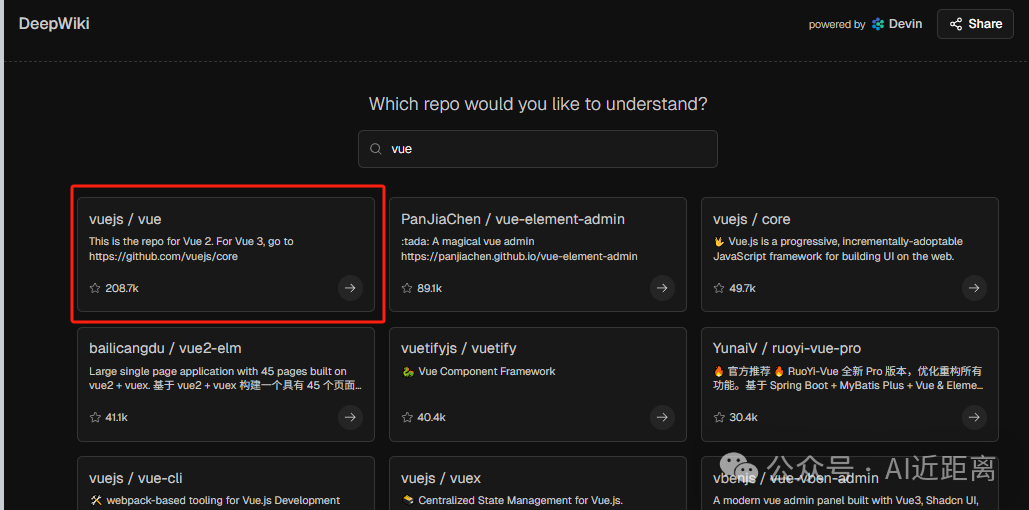Click arrow button on ruoyi-vue-pro card

click(x=974, y=417)
